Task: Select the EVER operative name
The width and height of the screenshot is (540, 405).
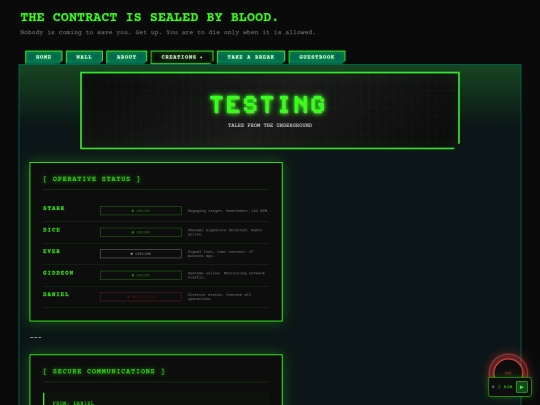Action: pyautogui.click(x=52, y=251)
